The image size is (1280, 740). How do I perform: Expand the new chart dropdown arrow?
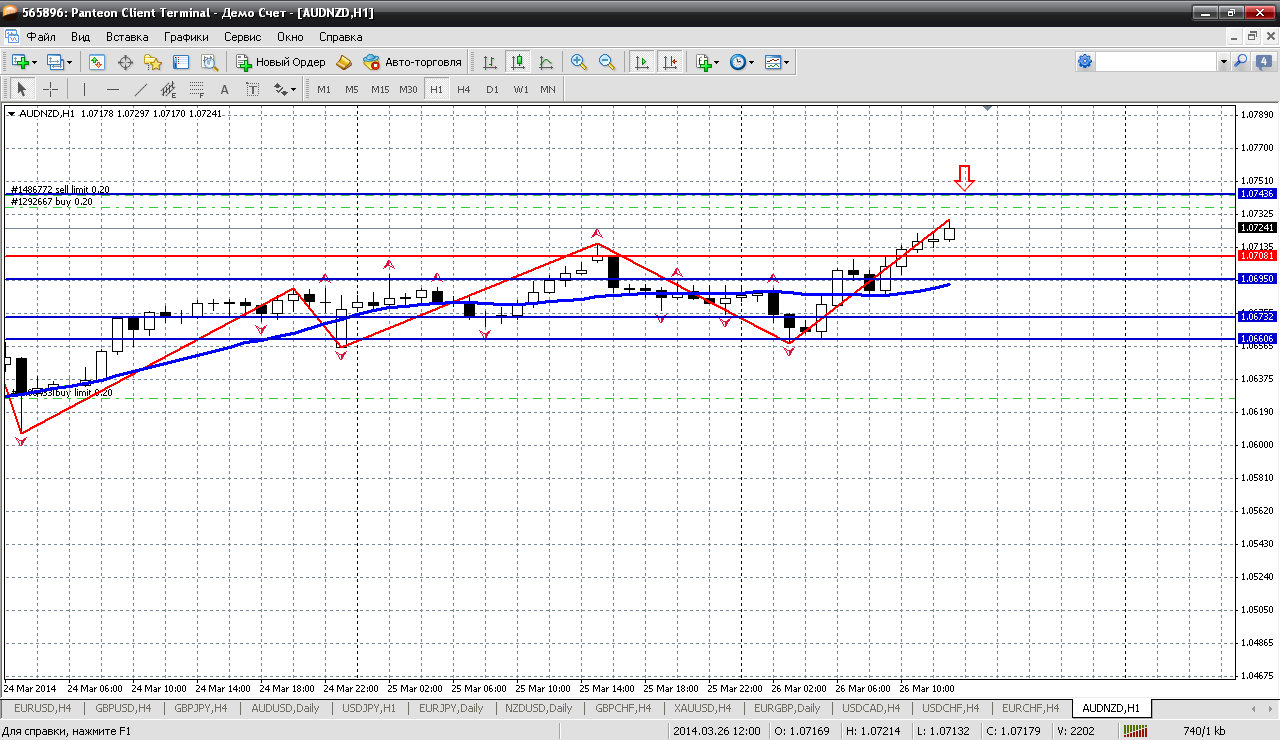(35, 62)
